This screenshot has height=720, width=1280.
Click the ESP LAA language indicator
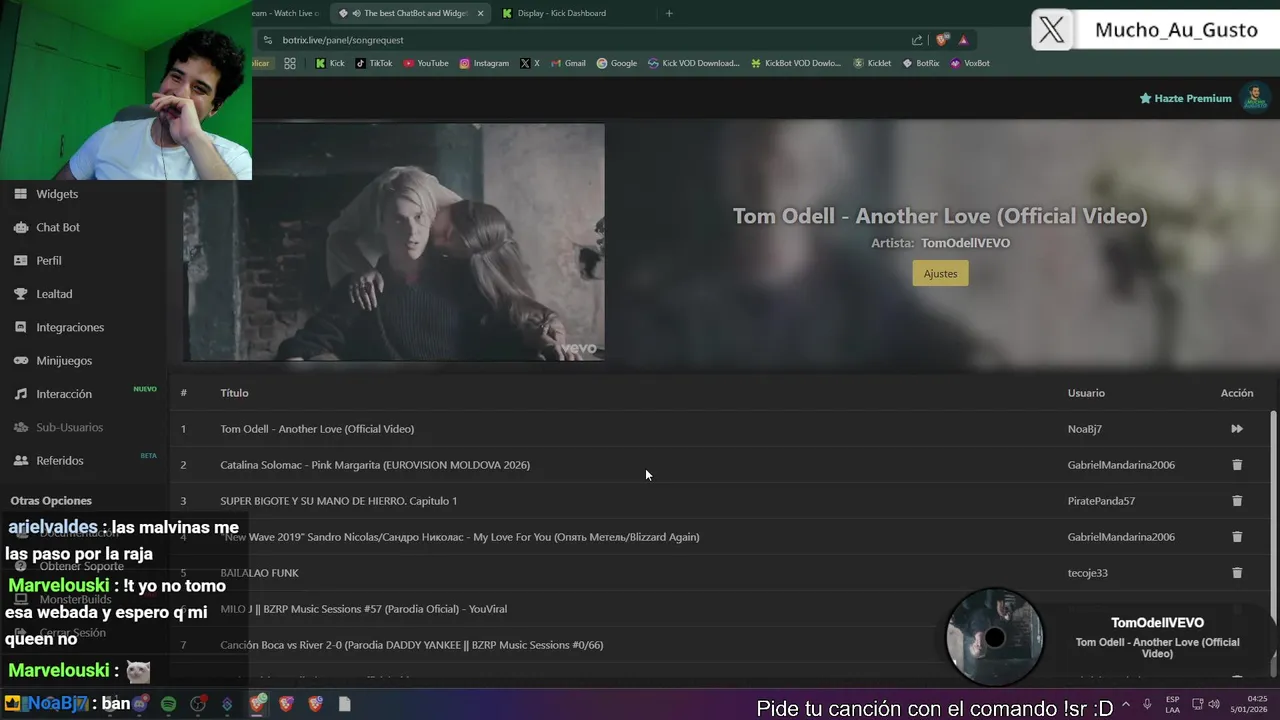[x=1172, y=704]
